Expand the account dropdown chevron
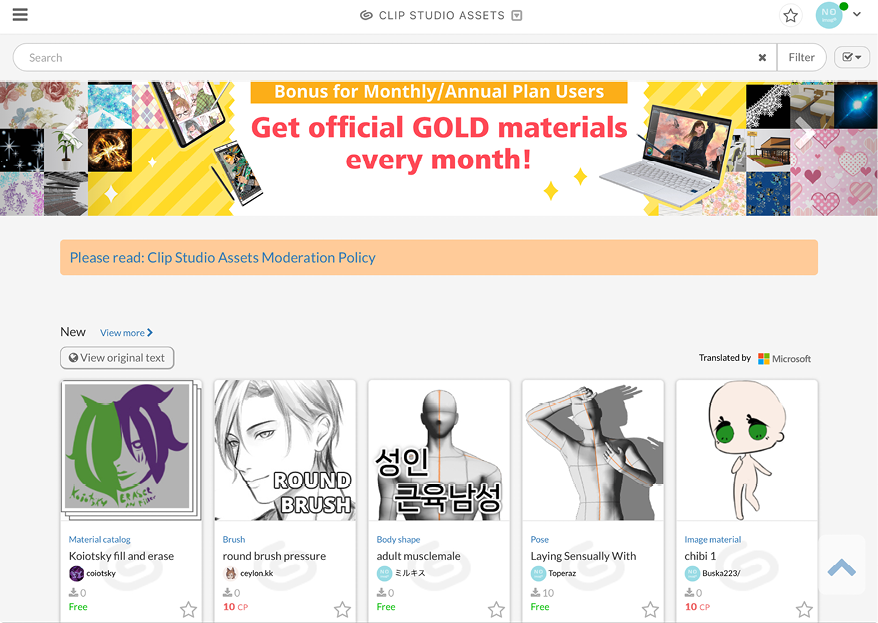This screenshot has width=878, height=623. pos(857,15)
